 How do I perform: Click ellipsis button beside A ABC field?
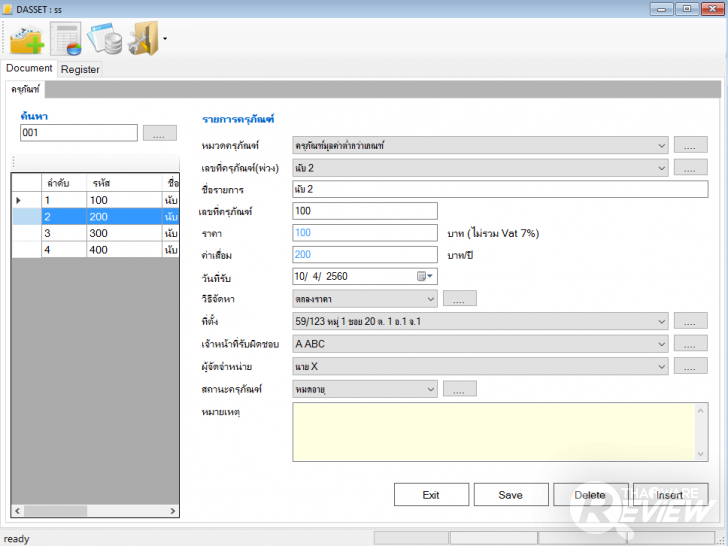click(x=690, y=344)
